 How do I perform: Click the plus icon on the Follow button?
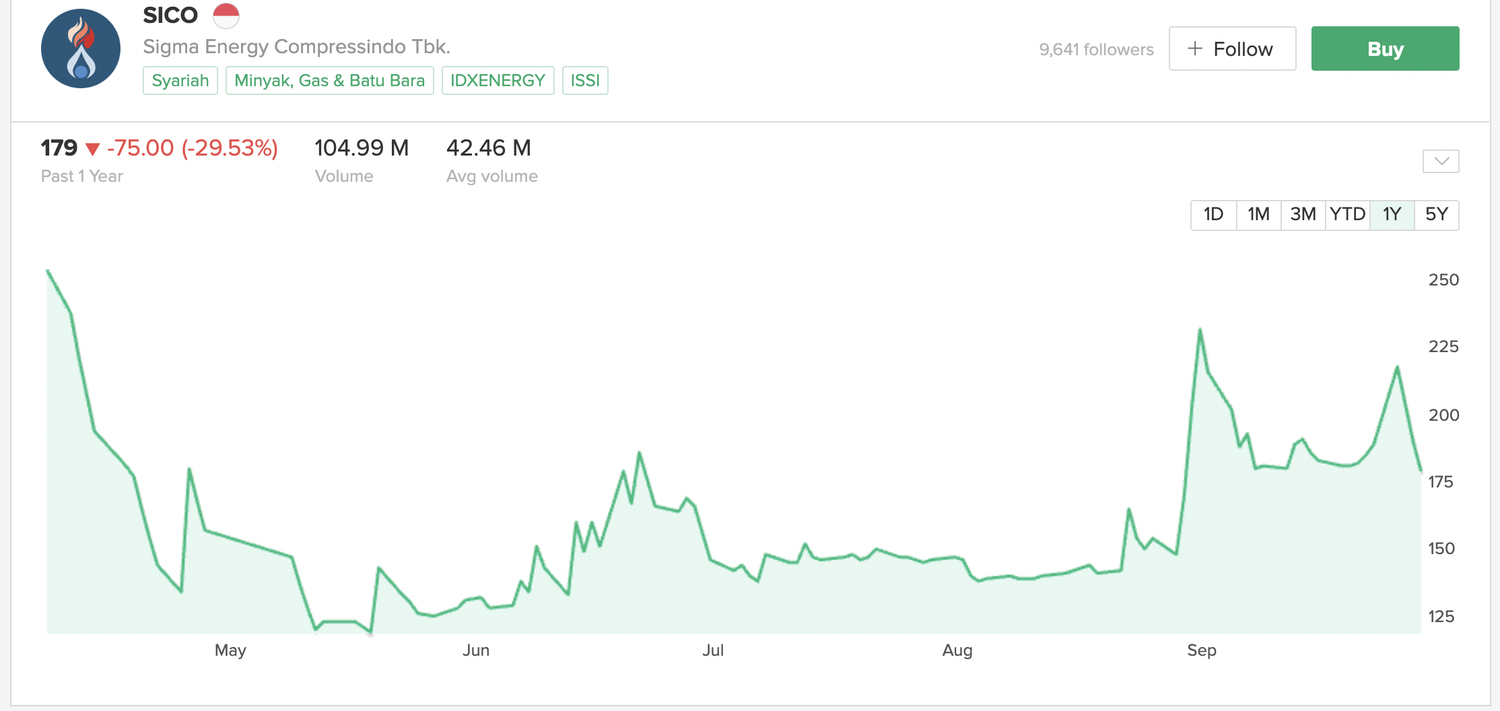(x=1193, y=47)
